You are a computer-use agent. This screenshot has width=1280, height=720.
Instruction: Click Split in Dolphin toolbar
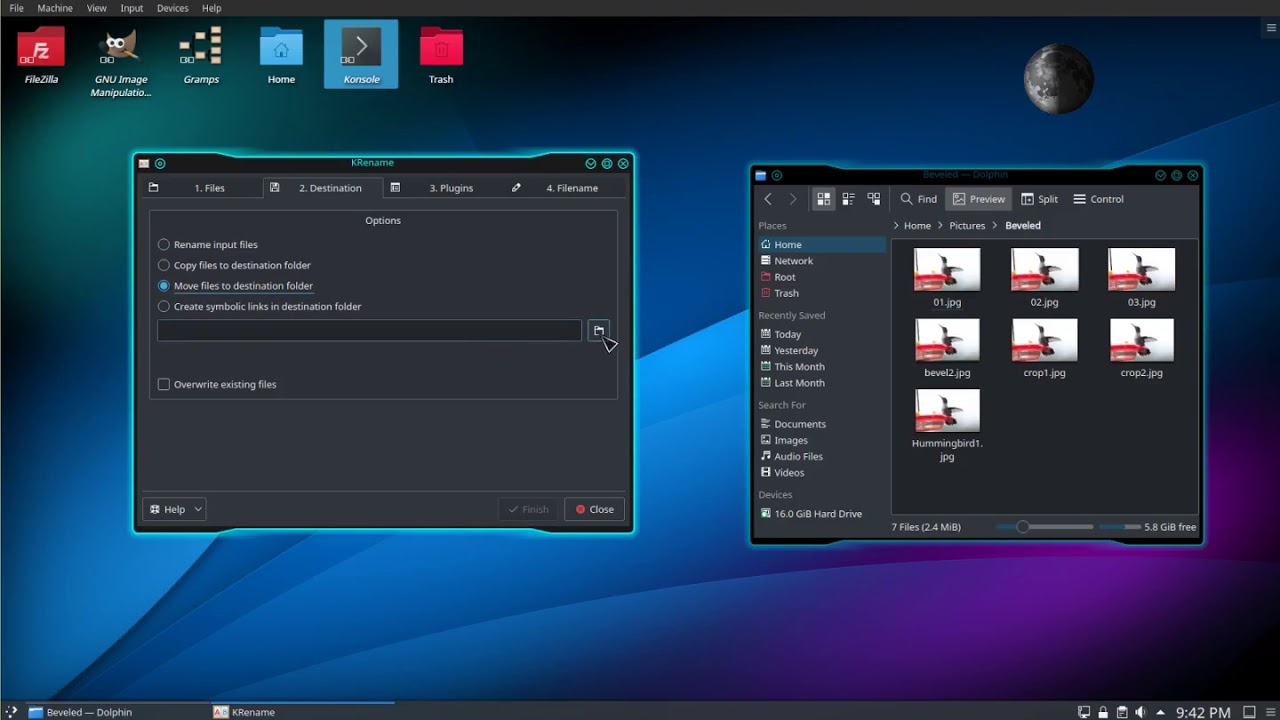pos(1039,199)
